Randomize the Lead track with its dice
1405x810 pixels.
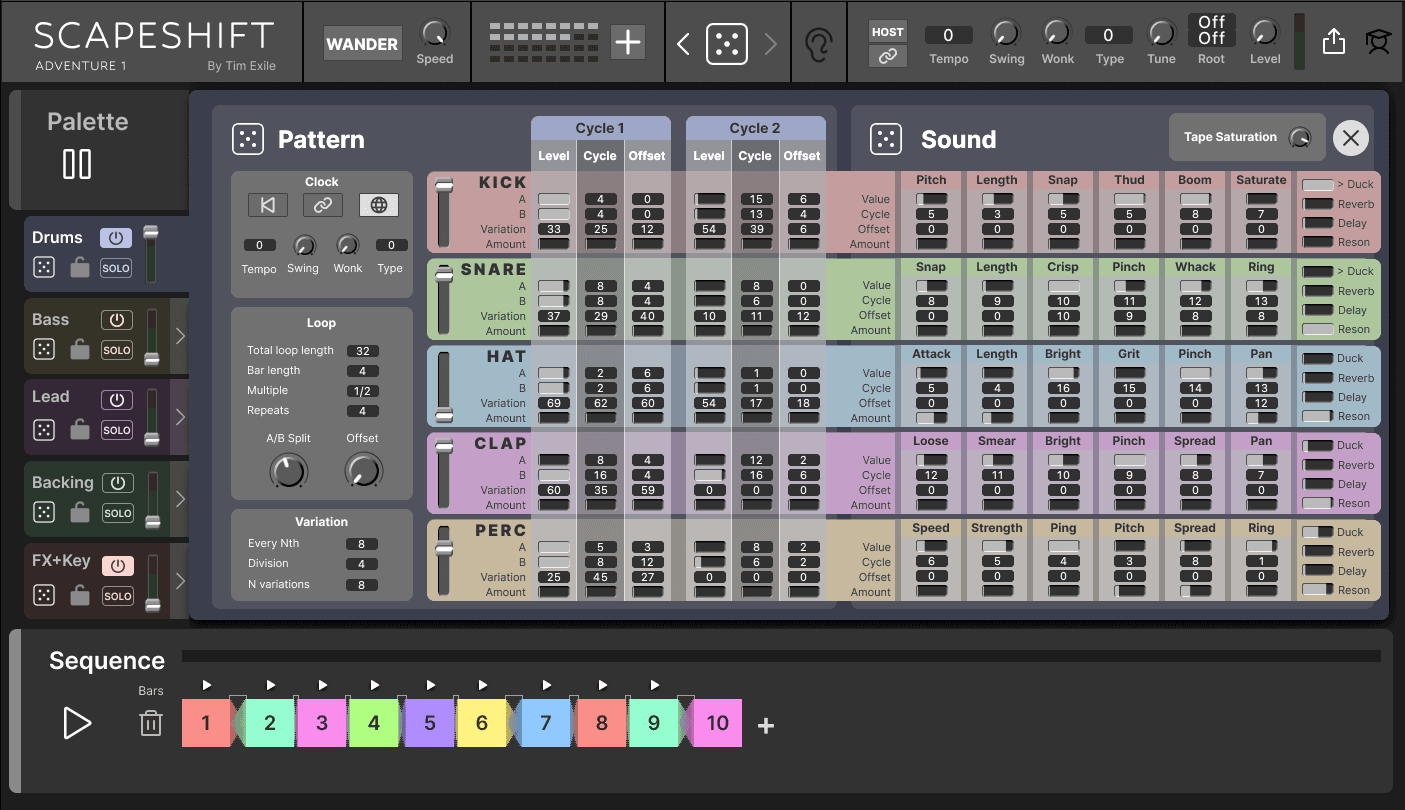(44, 430)
